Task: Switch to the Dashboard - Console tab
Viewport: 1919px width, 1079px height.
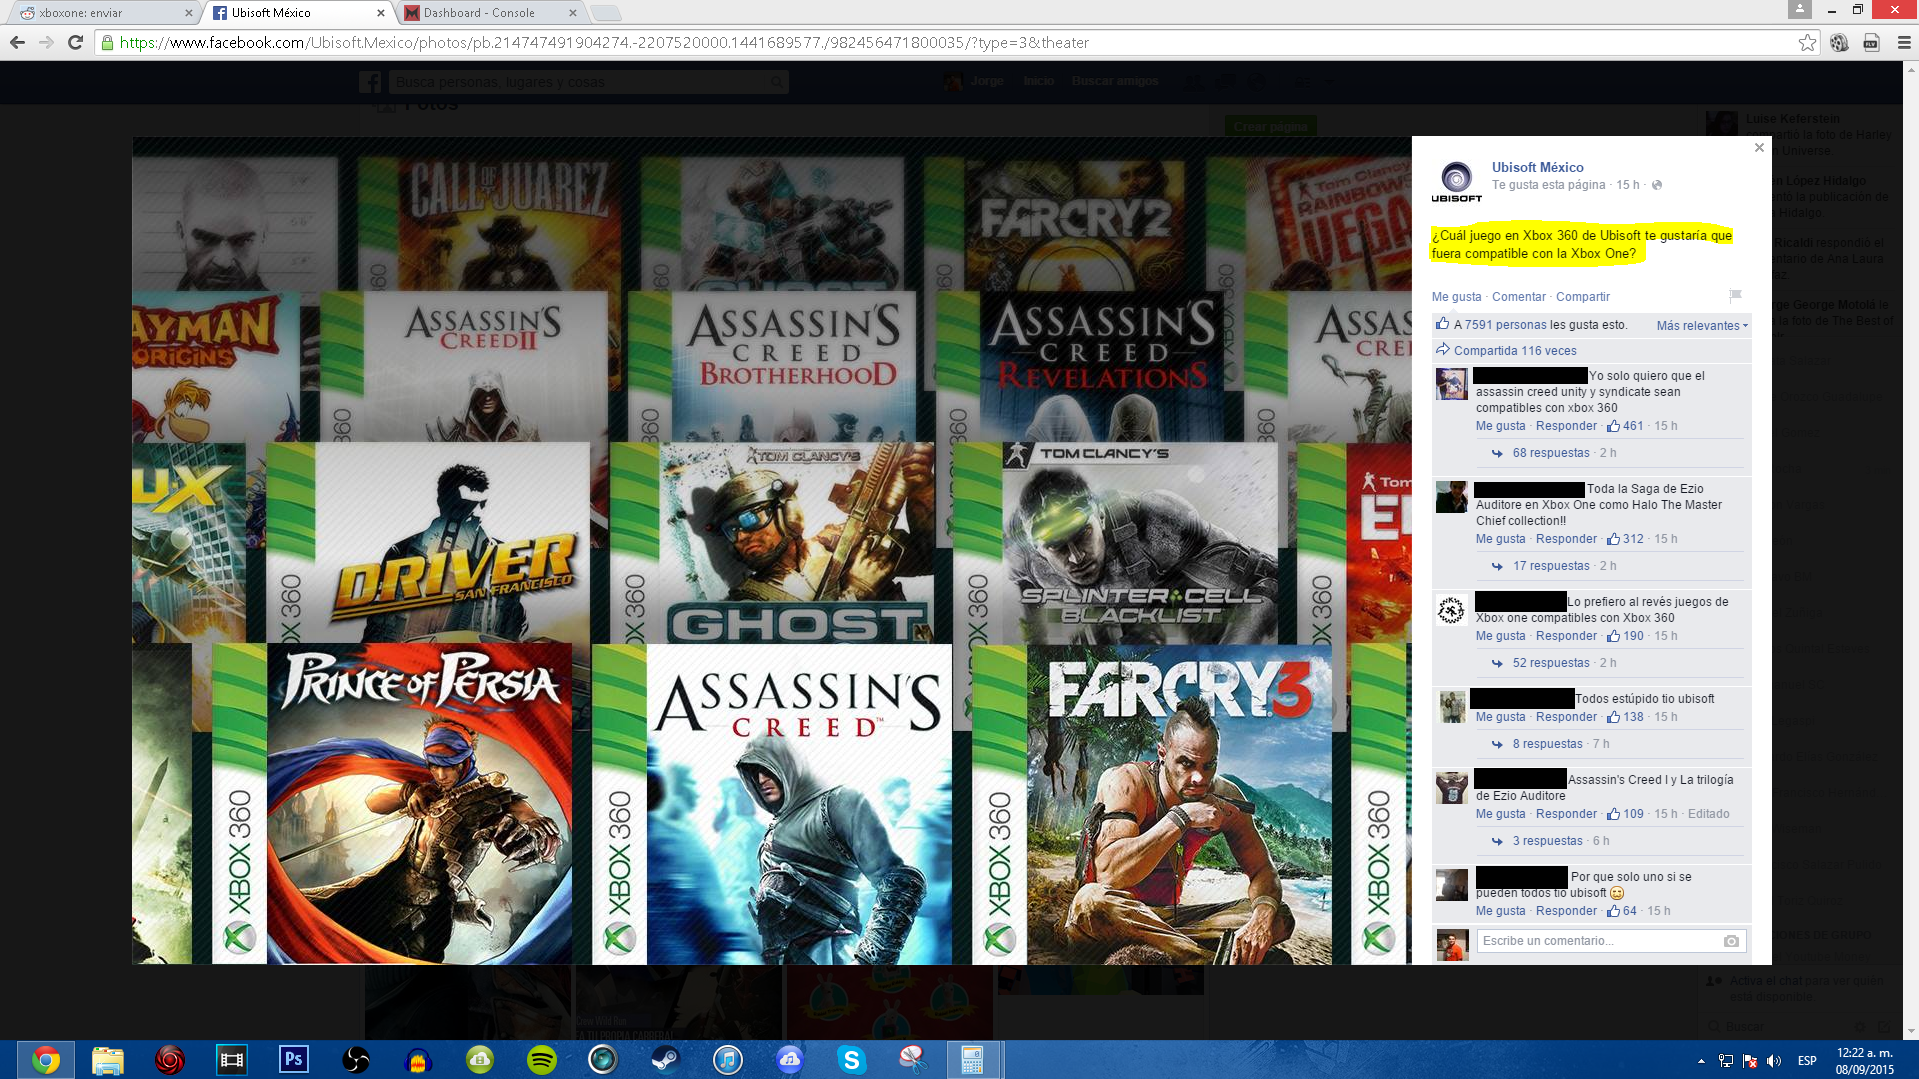Action: tap(490, 13)
